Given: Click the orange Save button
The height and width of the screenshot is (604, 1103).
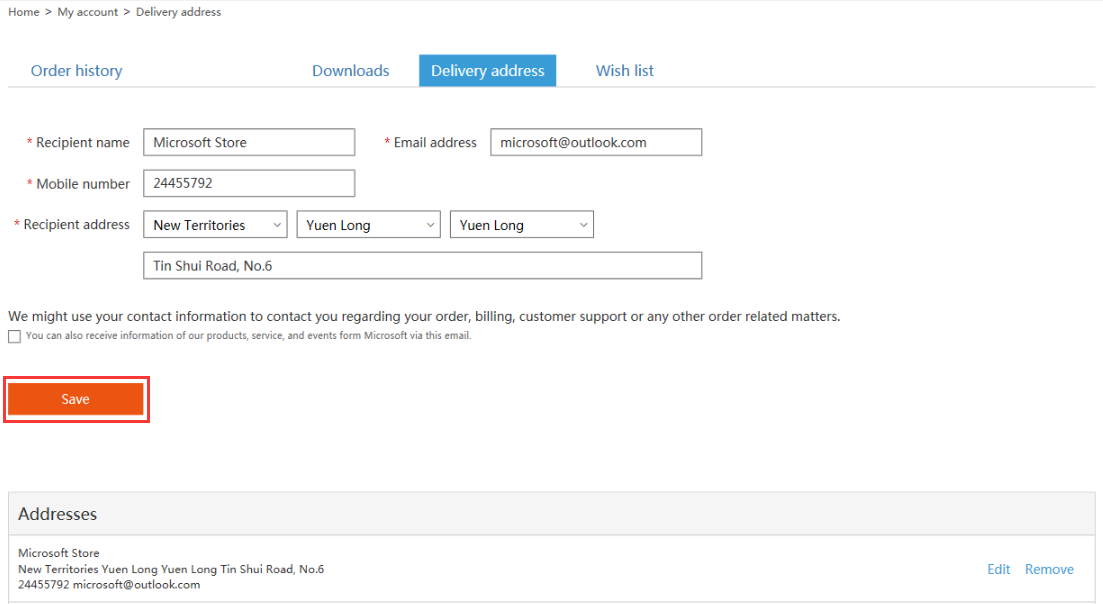Looking at the screenshot, I should [75, 399].
